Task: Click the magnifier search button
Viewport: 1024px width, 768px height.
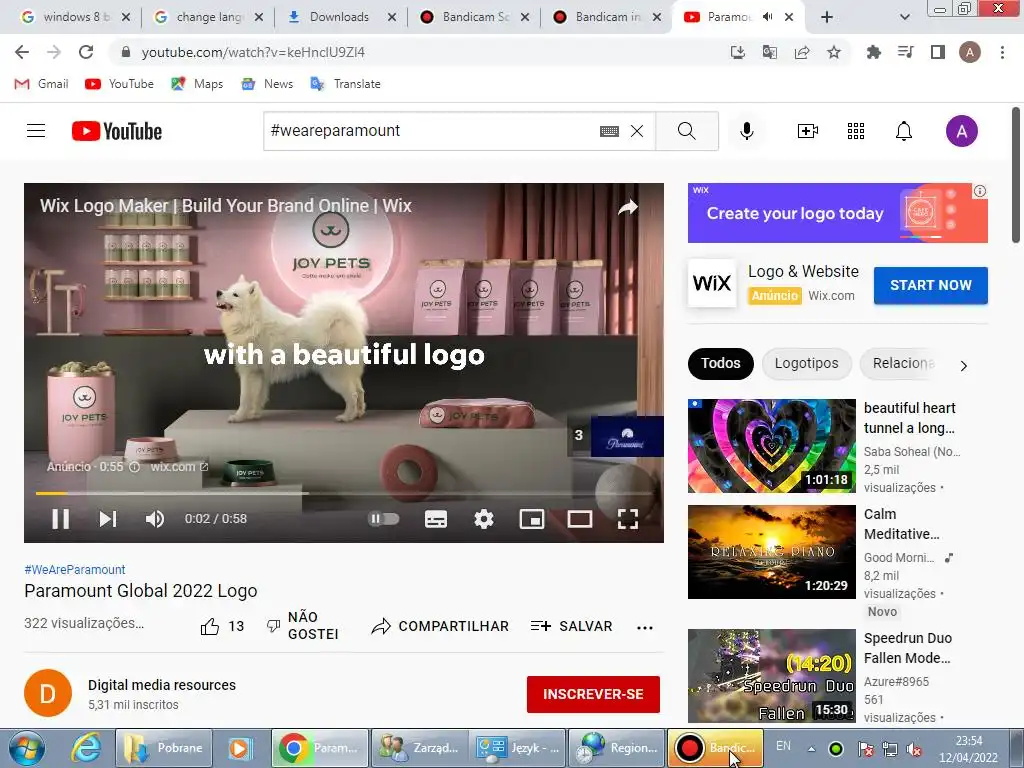Action: pyautogui.click(x=687, y=131)
